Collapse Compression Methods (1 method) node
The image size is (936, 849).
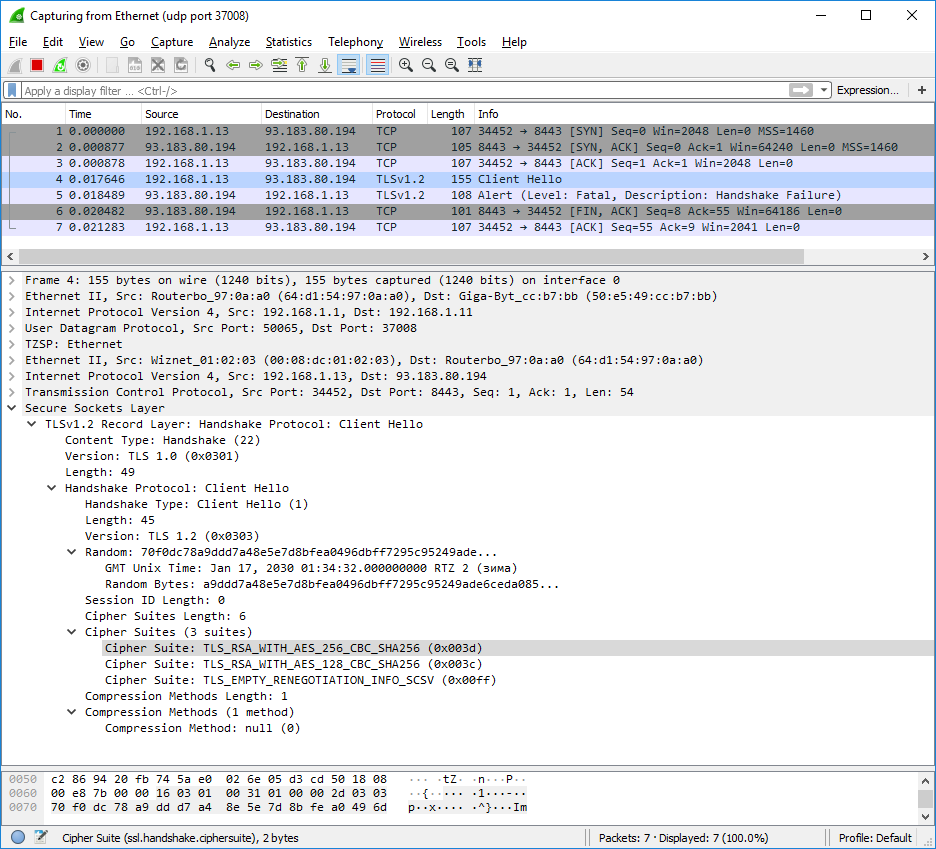coord(72,712)
